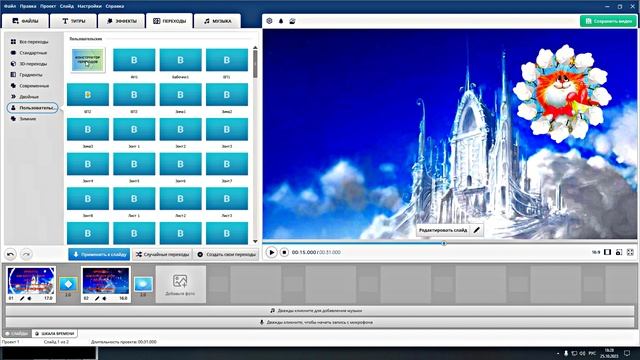
Task: Select the Стандартные transitions category
Action: coord(29,53)
